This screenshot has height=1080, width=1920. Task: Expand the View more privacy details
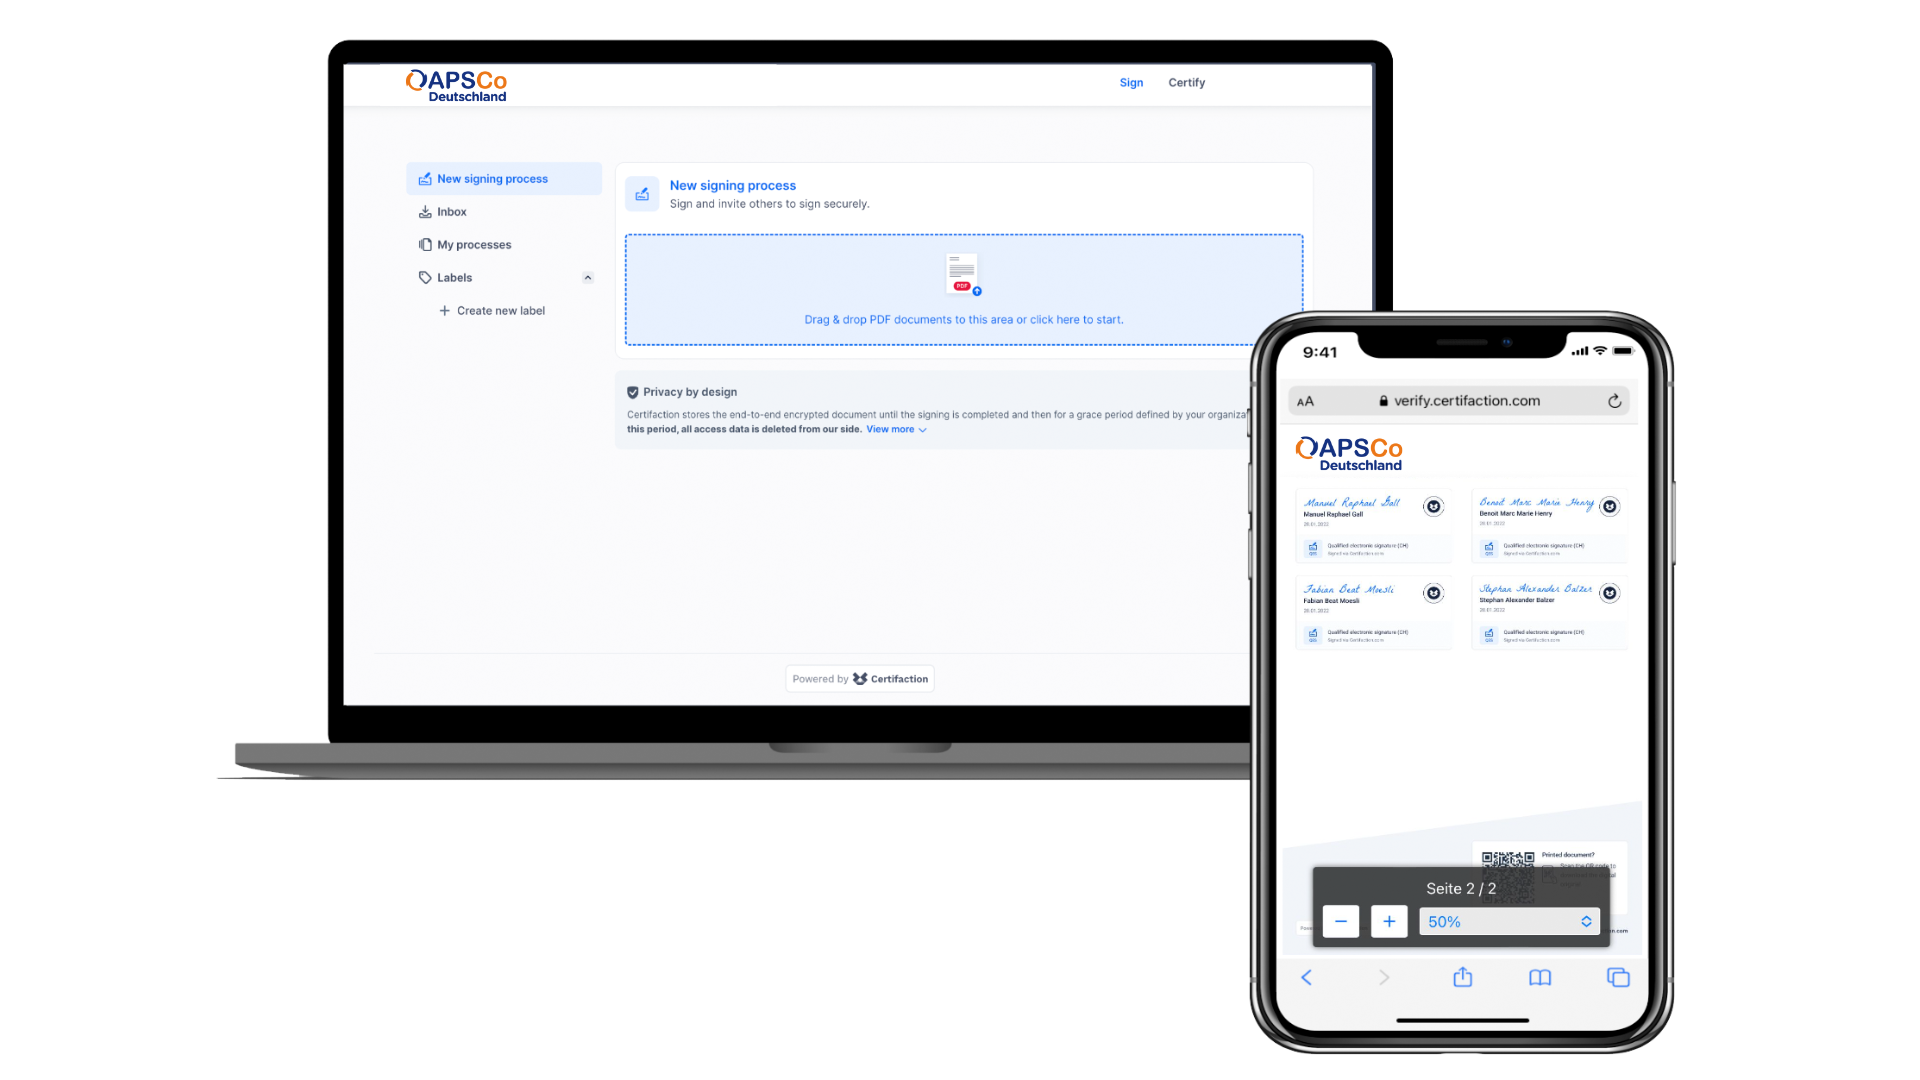click(x=897, y=429)
